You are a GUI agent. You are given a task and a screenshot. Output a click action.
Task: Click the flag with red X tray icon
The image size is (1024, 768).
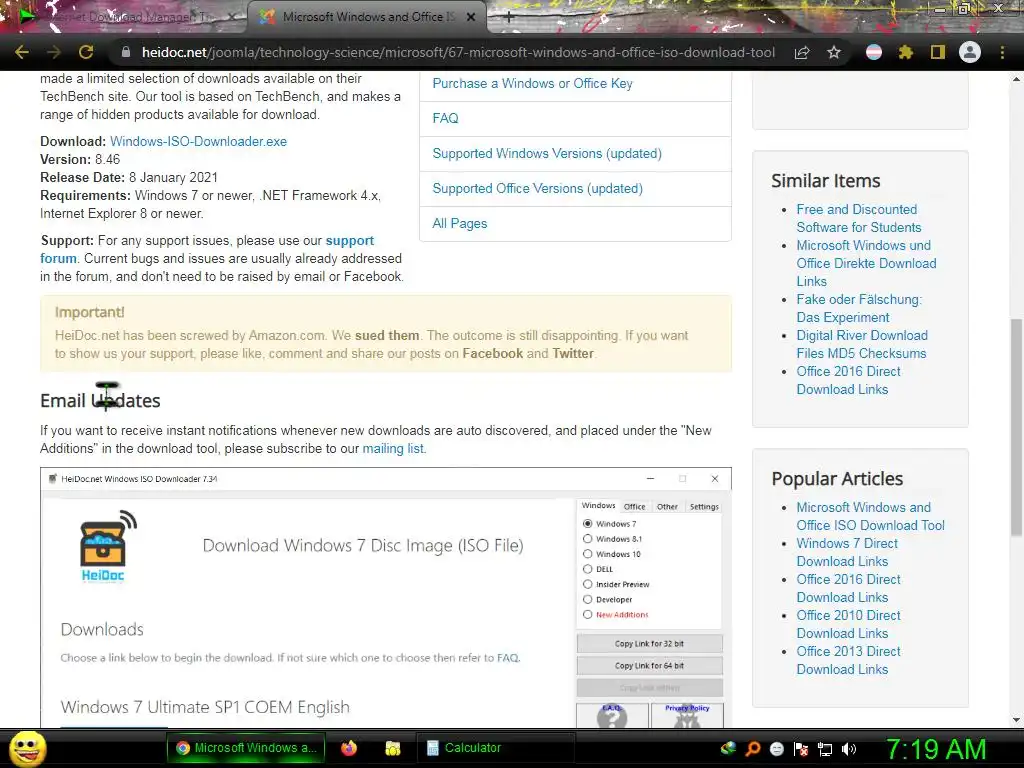(801, 748)
